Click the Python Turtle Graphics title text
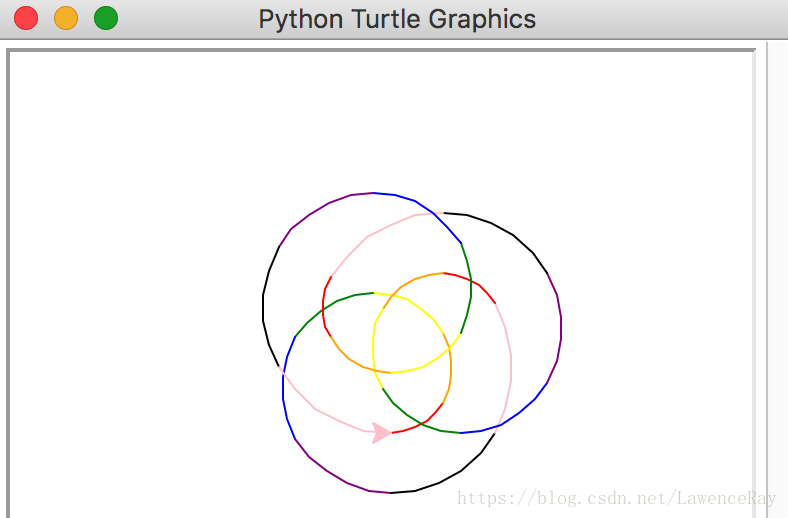 point(397,20)
